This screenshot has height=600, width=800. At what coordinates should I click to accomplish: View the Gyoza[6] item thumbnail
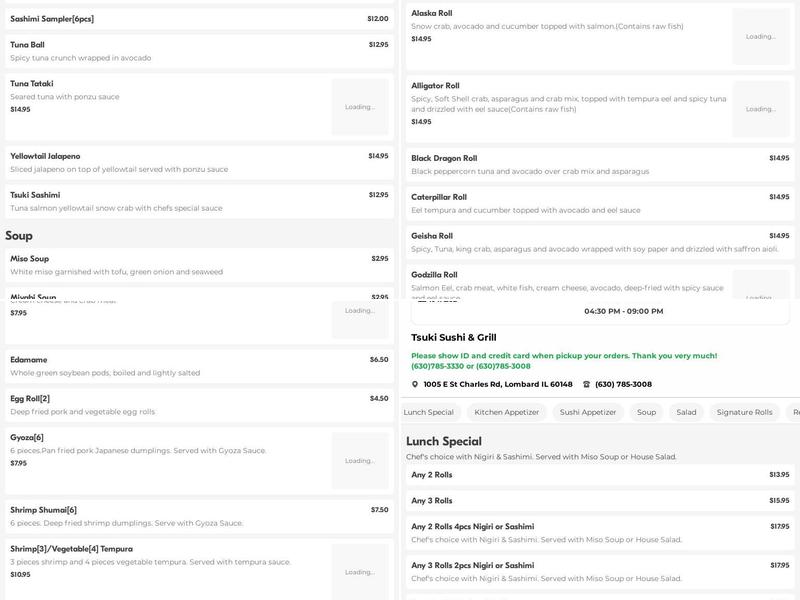pos(360,461)
